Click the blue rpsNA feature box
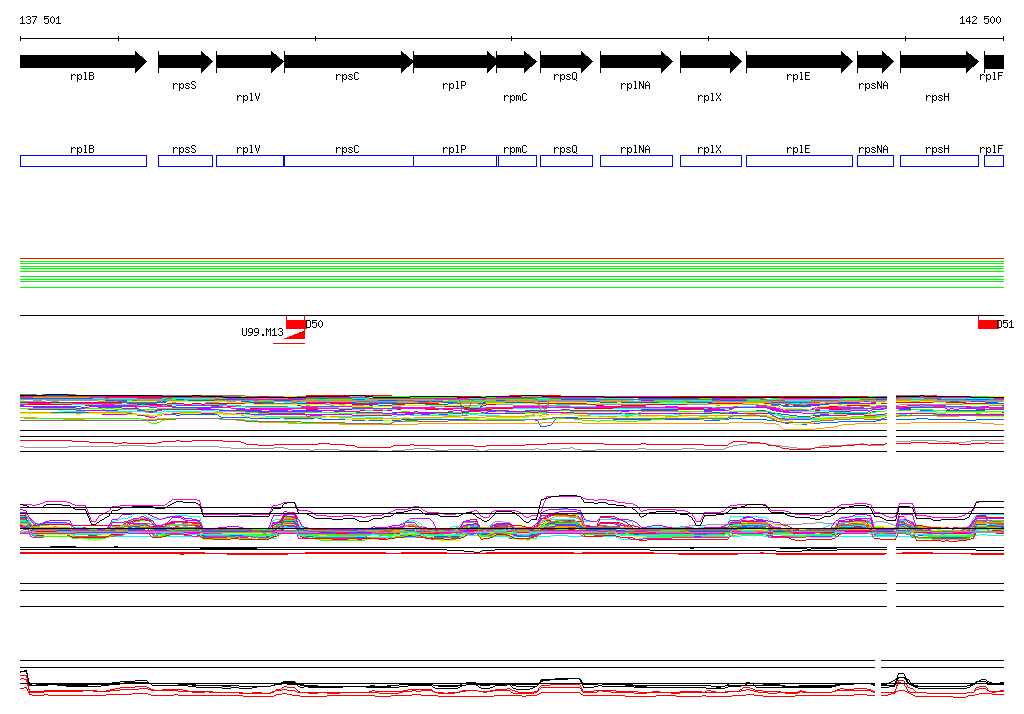Image resolution: width=1024 pixels, height=714 pixels. pyautogui.click(x=875, y=161)
